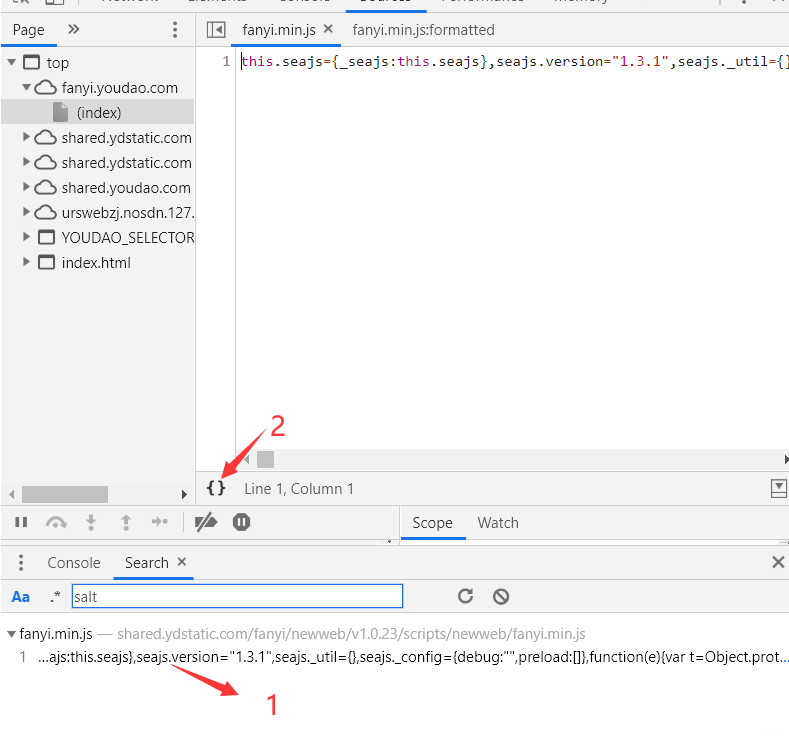Select the (index) file
Screen dimensions: 789x745
point(98,112)
